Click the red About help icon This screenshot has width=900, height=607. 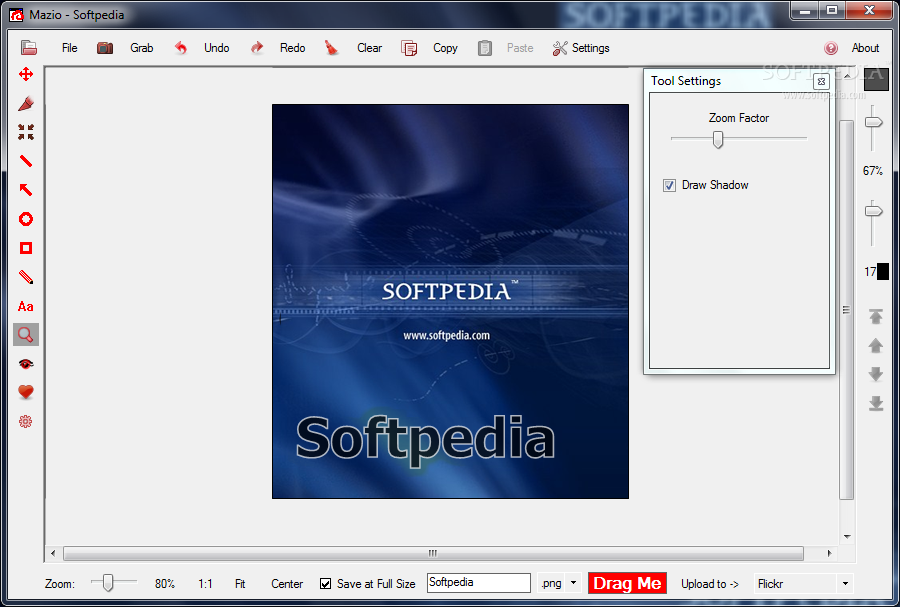[831, 48]
